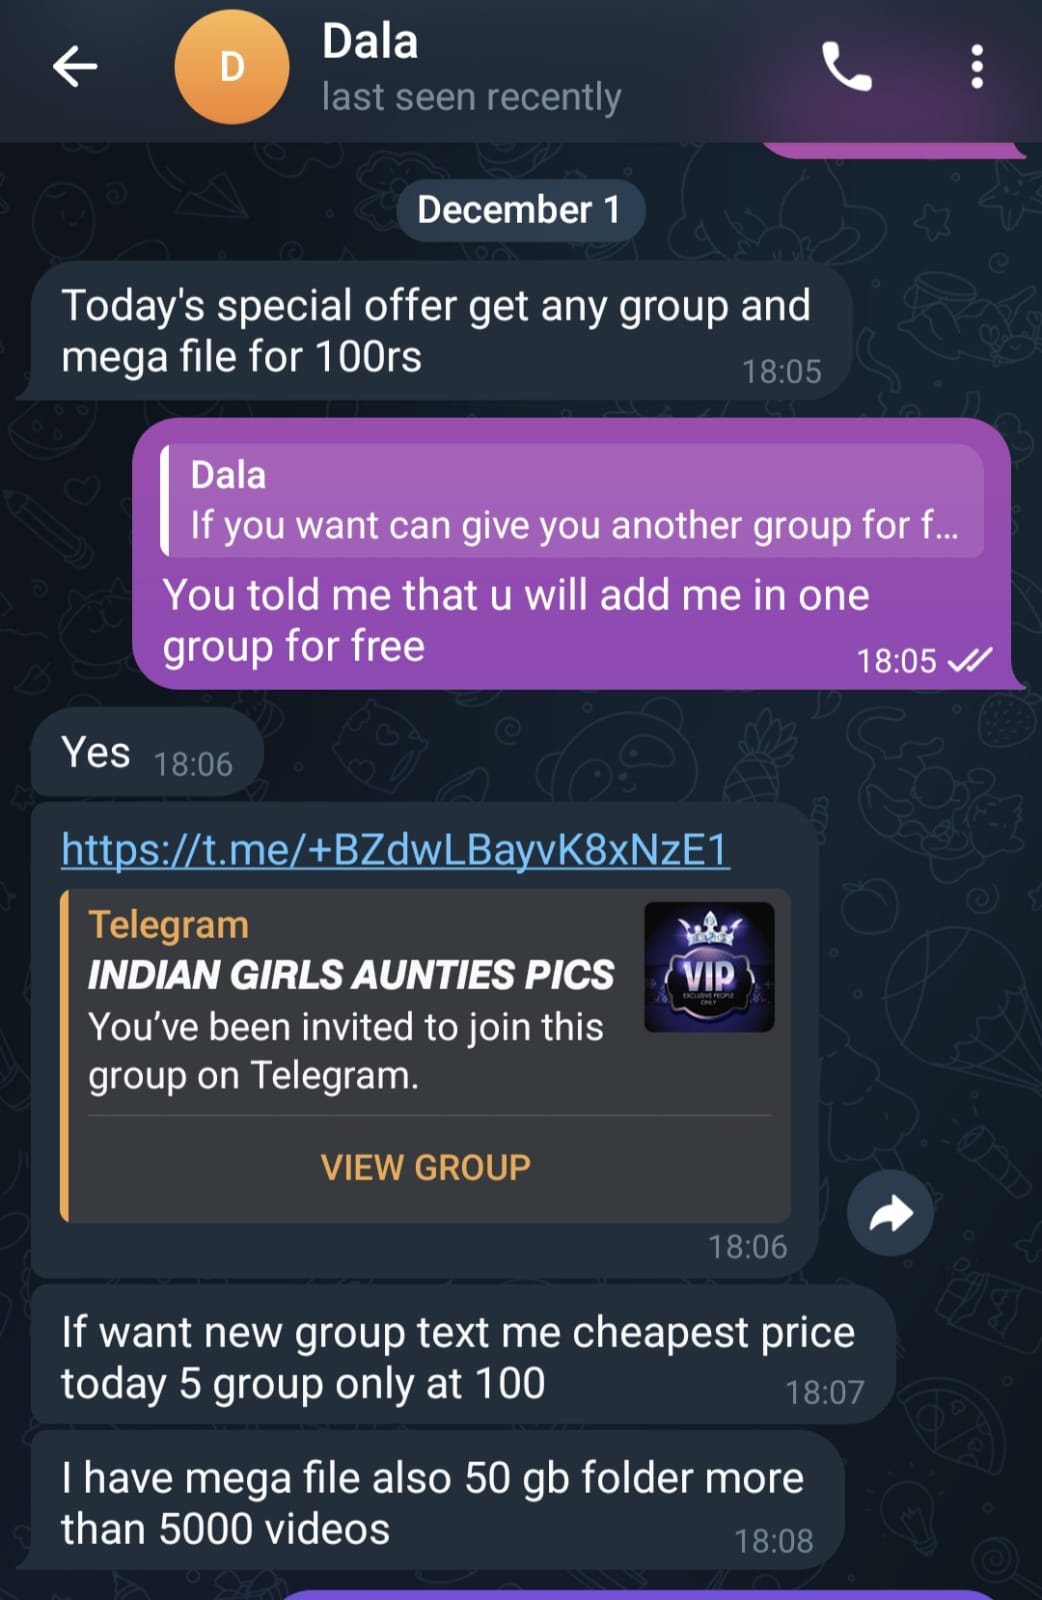Select the purple "group for free" message
The width and height of the screenshot is (1042, 1600).
(572, 554)
